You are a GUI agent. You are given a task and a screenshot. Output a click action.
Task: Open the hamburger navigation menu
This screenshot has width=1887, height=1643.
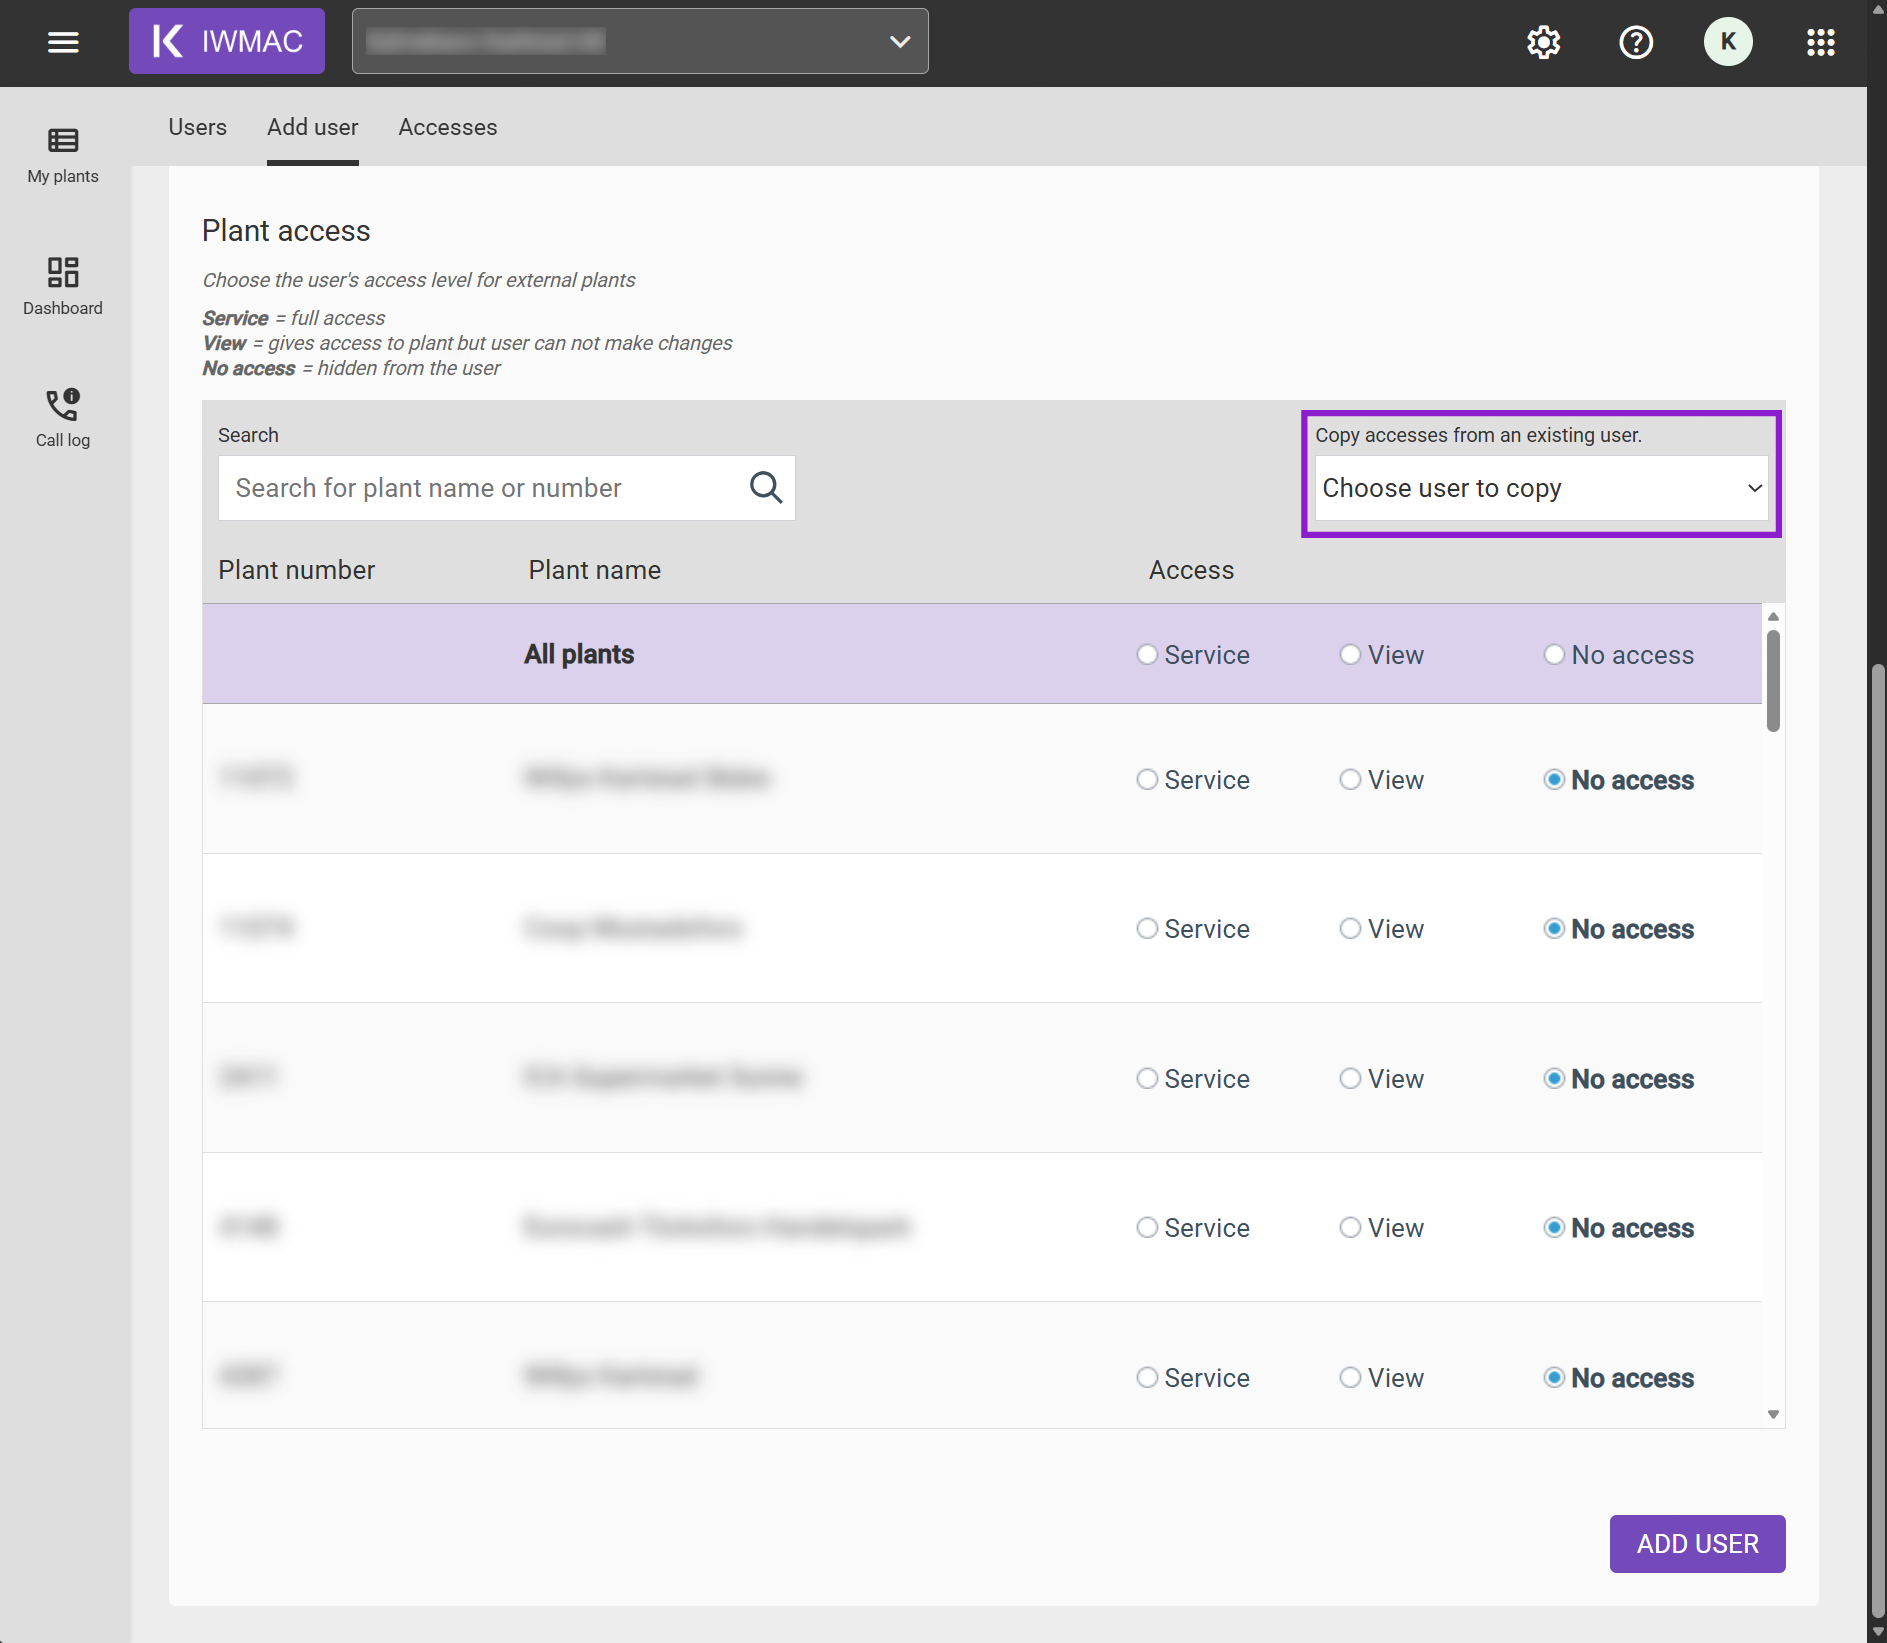[63, 42]
